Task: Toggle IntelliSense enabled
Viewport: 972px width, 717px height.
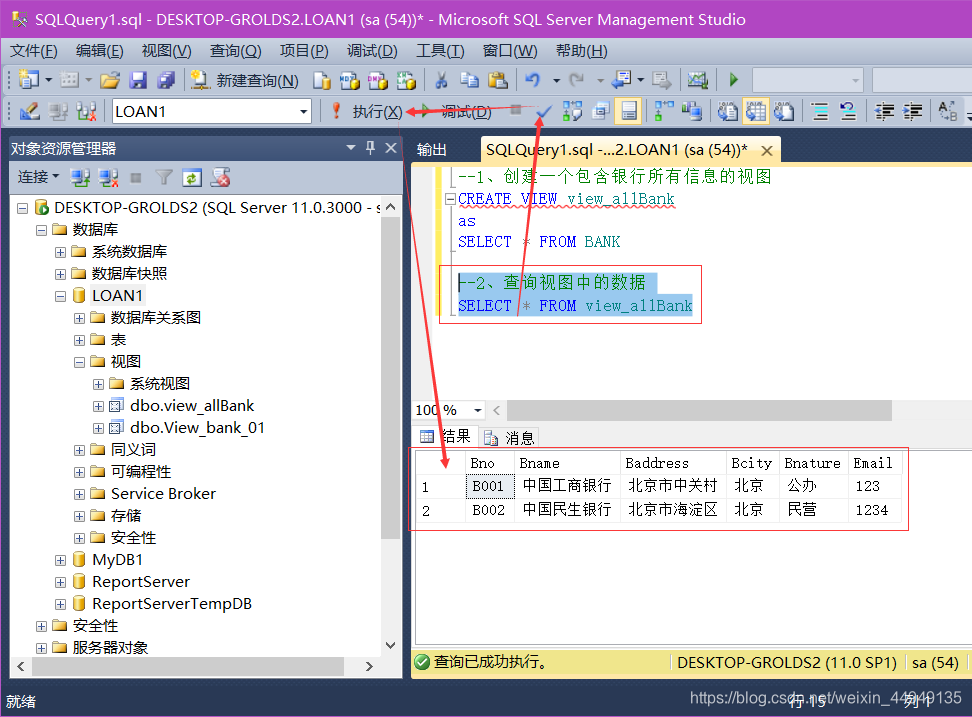Action: point(629,112)
